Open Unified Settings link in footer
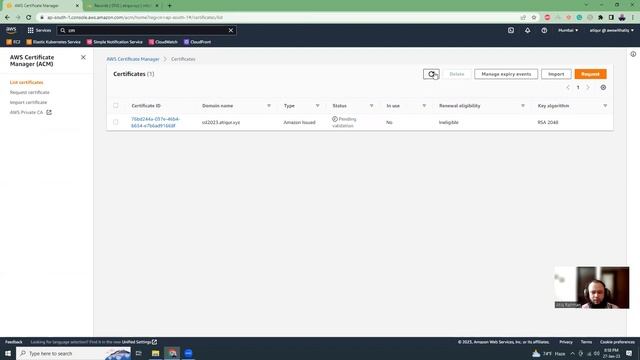This screenshot has height=360, width=640. click(139, 342)
